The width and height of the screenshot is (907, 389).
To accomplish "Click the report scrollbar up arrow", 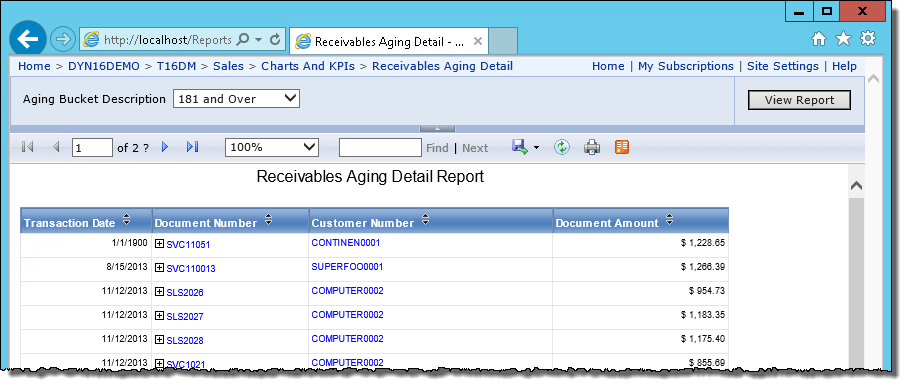I will coord(856,186).
